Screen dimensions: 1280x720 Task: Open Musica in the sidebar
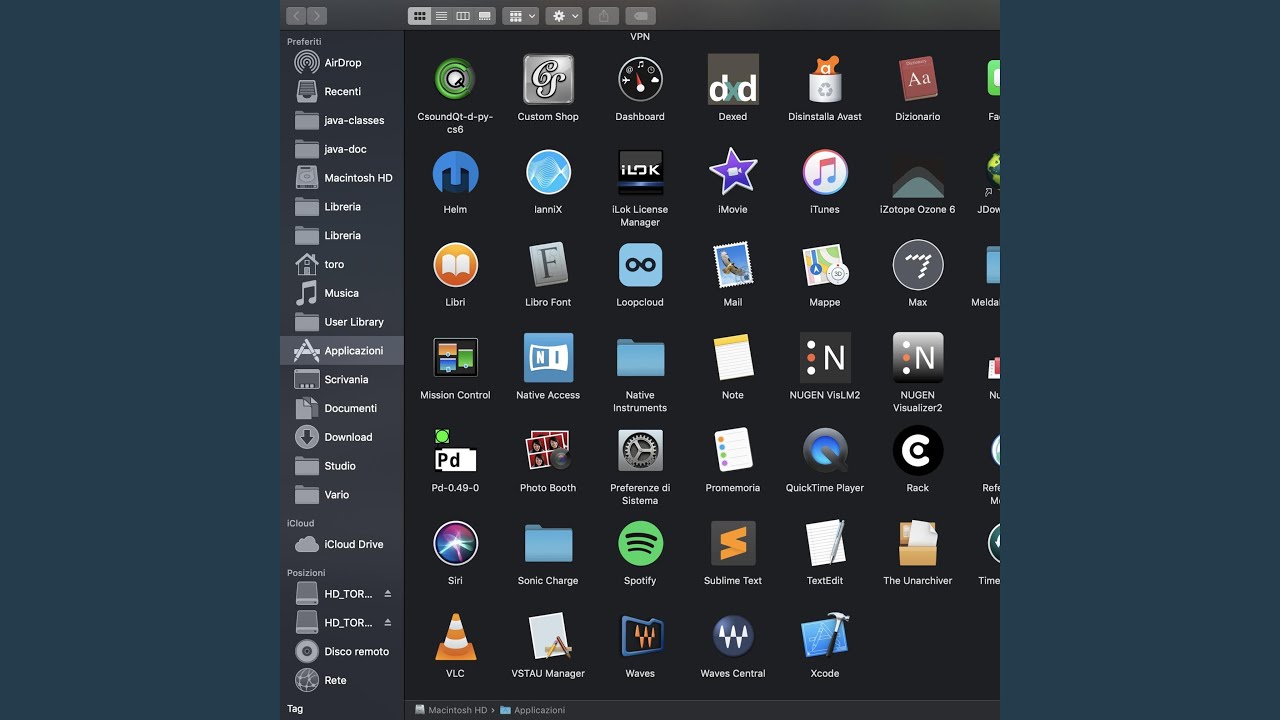click(x=342, y=294)
